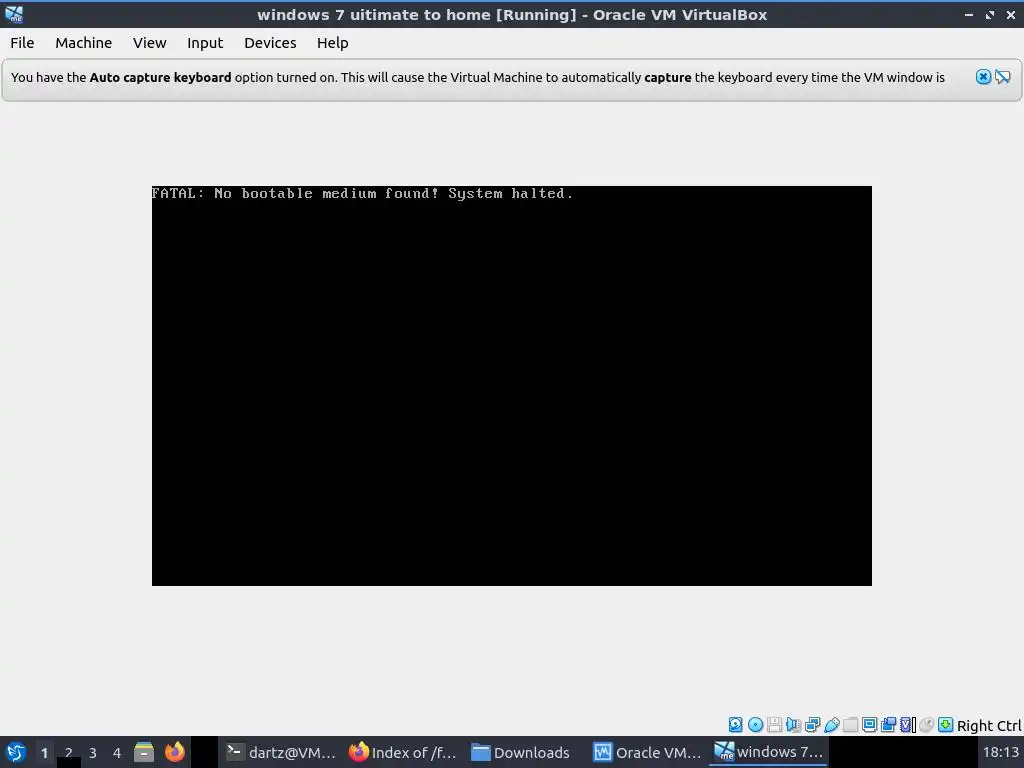Switch to the Downloads folder window
Screen dimensions: 1024x768
pyautogui.click(x=522, y=752)
